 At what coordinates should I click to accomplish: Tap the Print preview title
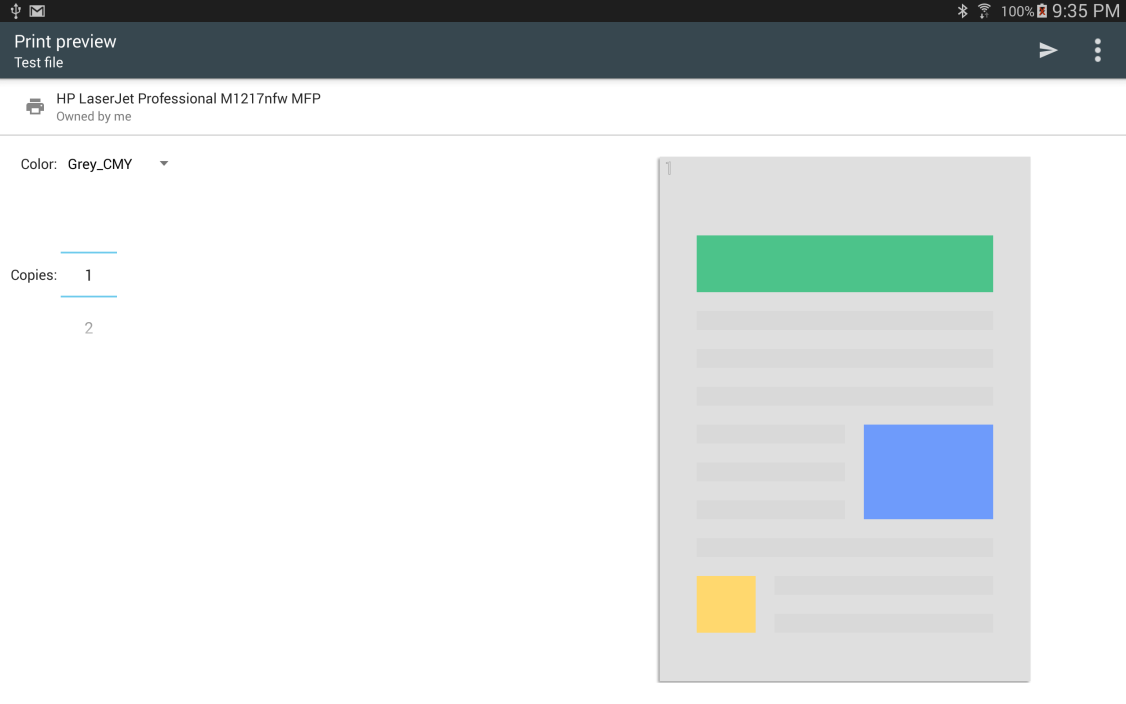point(65,42)
